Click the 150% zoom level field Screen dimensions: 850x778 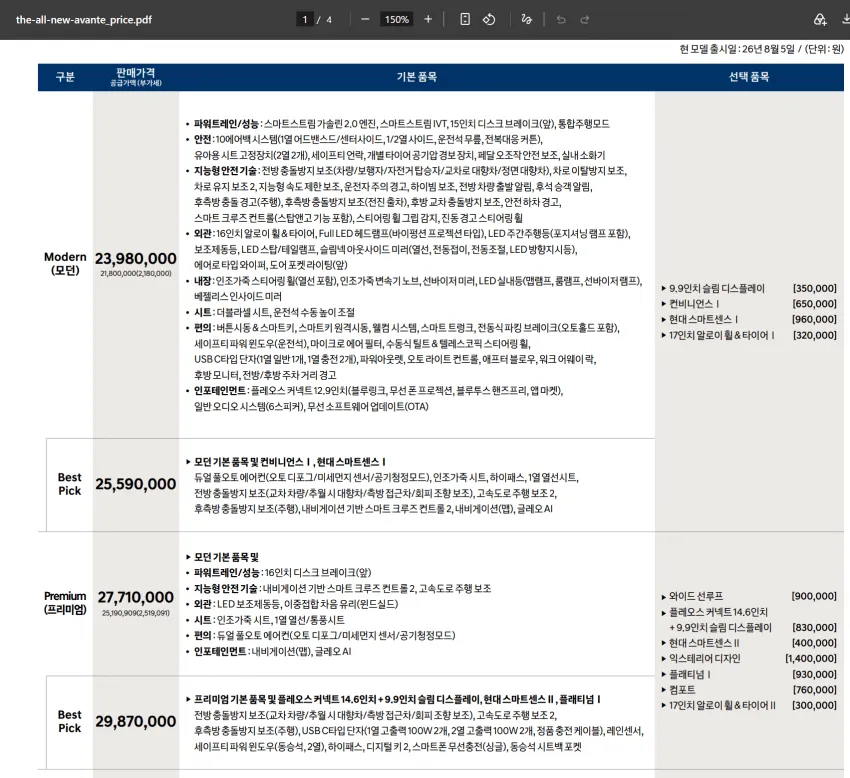[397, 20]
